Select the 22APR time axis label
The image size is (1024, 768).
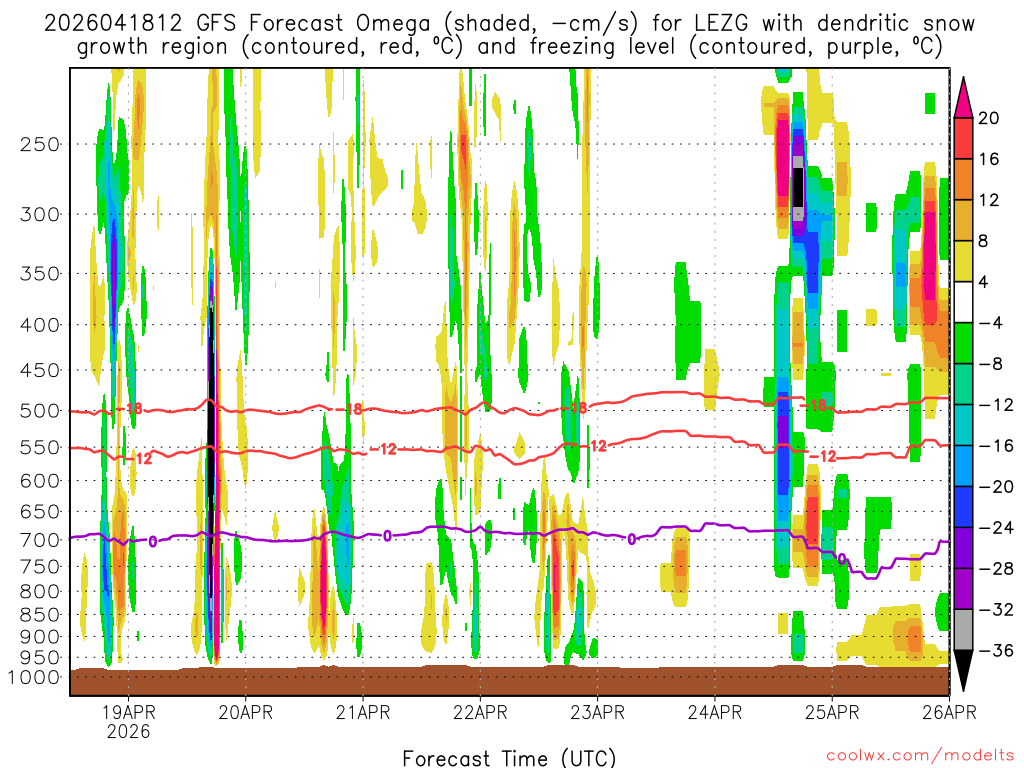point(480,712)
